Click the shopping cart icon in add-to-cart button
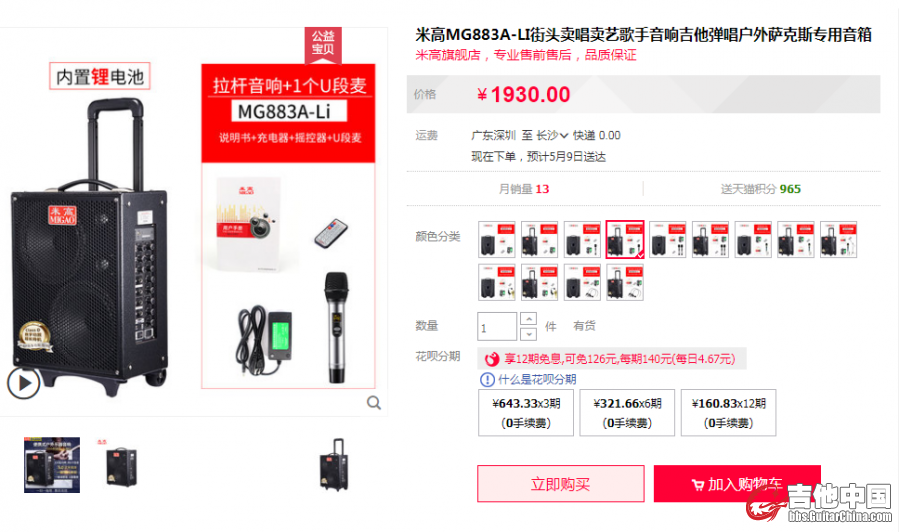The width and height of the screenshot is (899, 532). click(698, 486)
